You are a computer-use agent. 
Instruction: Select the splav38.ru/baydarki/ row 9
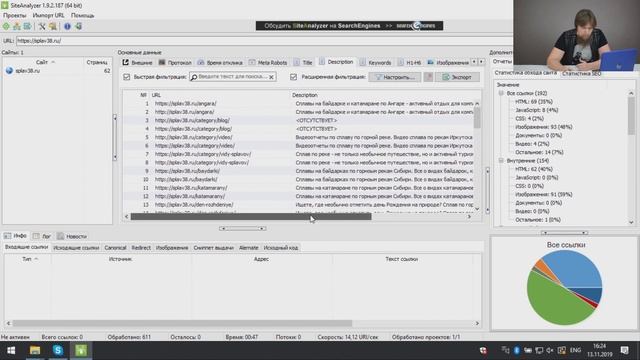pyautogui.click(x=298, y=171)
